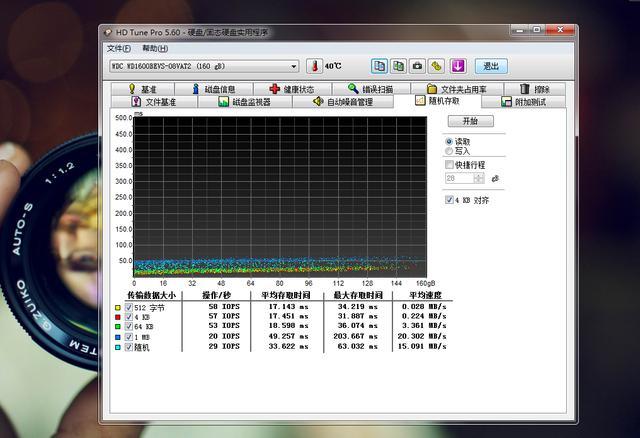640x438 pixels.
Task: Click the cyan 随机 color swatch
Action: click(x=118, y=347)
